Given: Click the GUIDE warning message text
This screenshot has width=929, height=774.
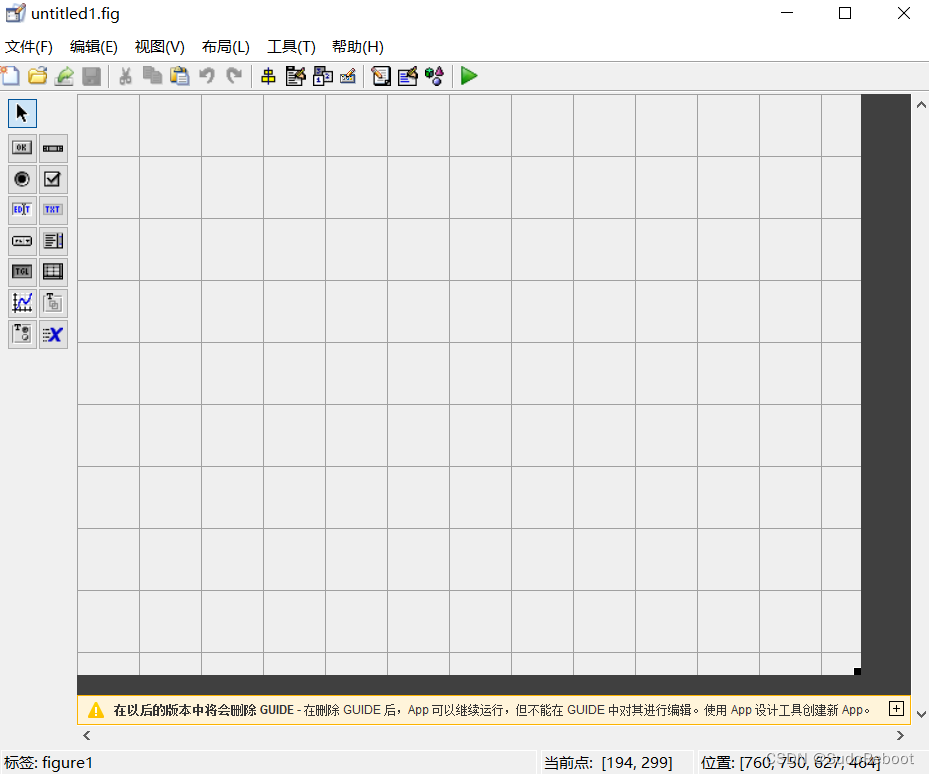Looking at the screenshot, I should tap(492, 710).
